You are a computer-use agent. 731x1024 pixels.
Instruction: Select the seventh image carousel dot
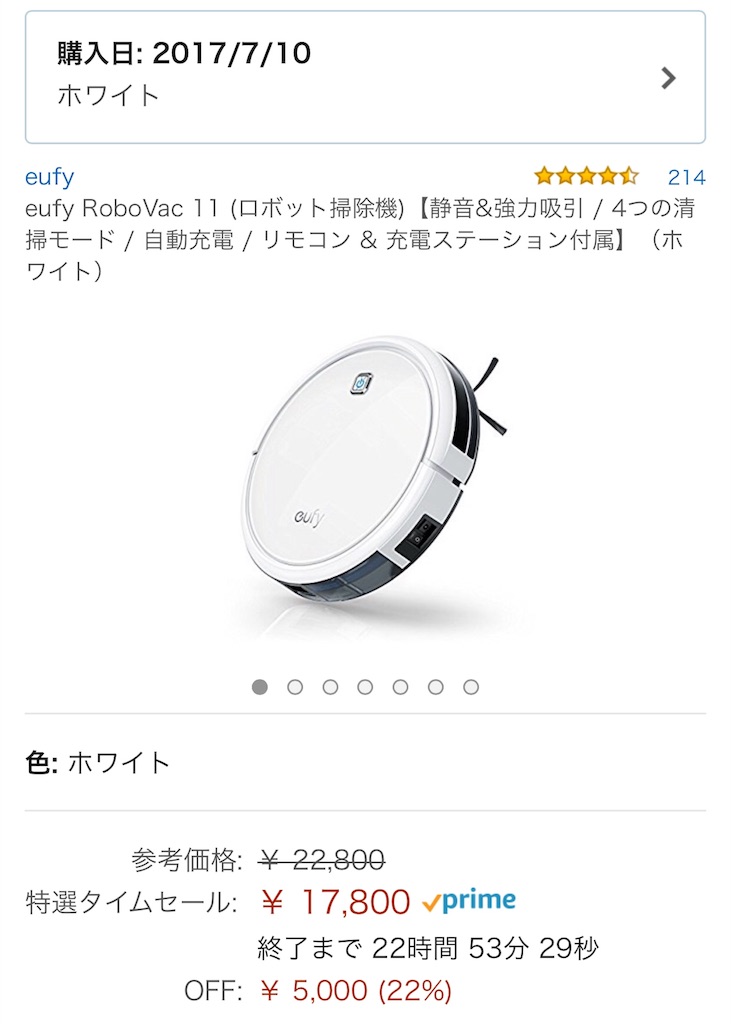471,687
